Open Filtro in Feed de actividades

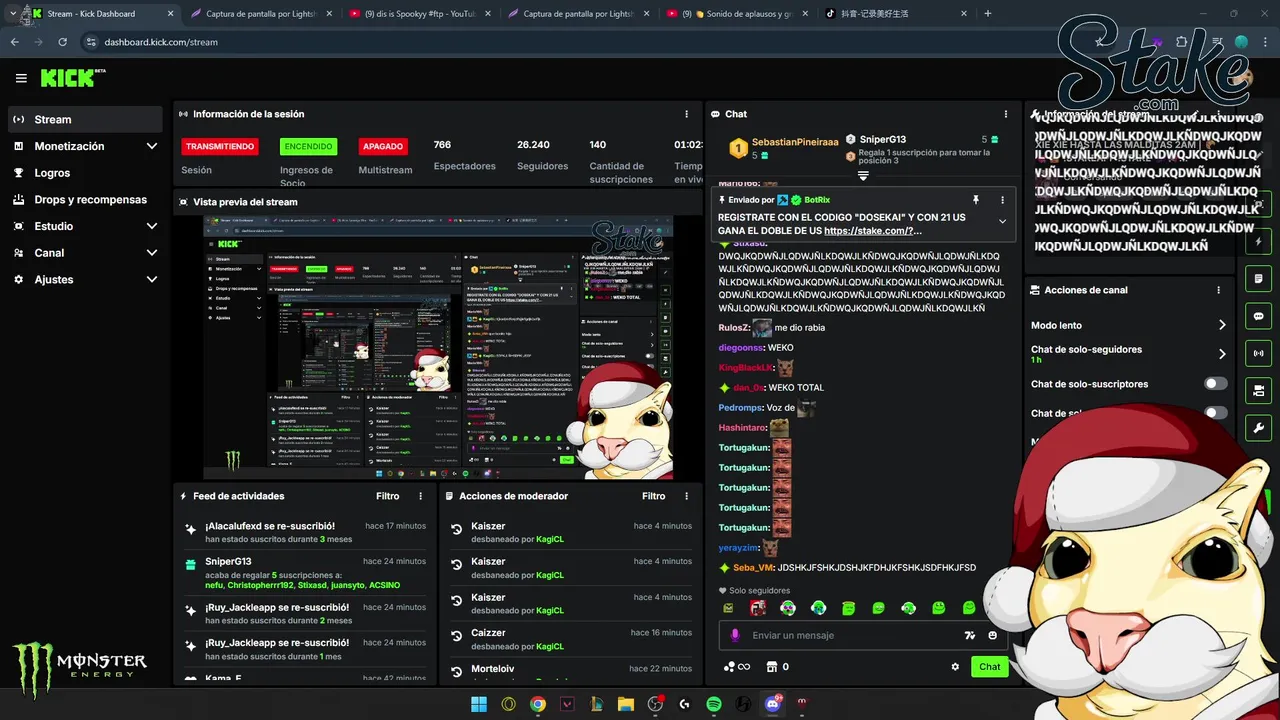coord(388,496)
